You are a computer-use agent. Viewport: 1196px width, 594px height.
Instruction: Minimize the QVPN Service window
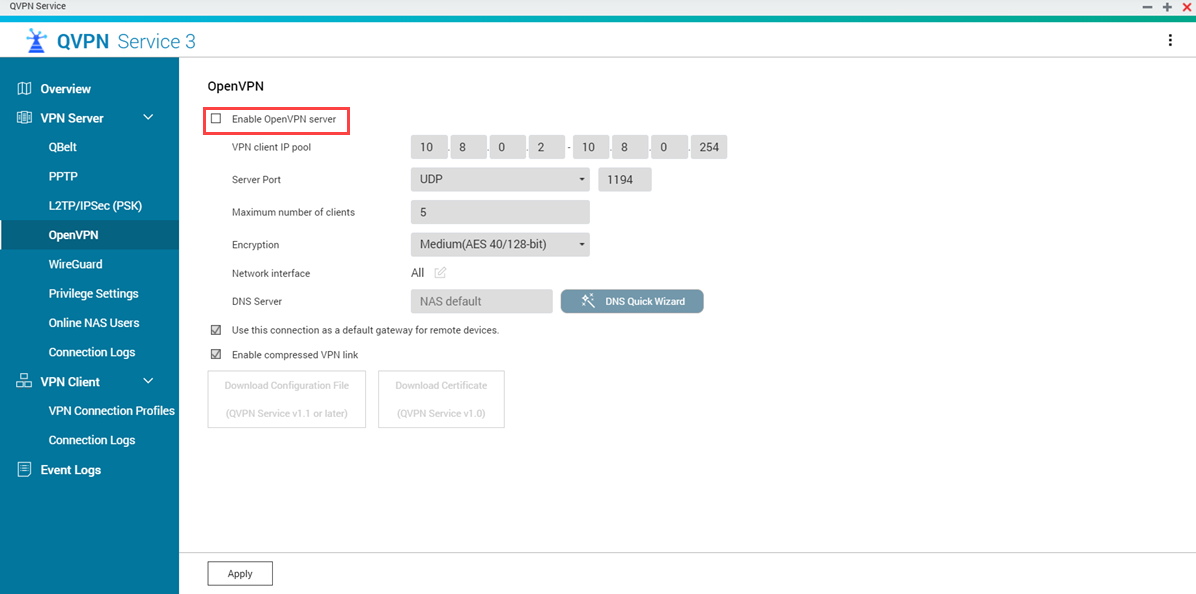(x=1147, y=6)
